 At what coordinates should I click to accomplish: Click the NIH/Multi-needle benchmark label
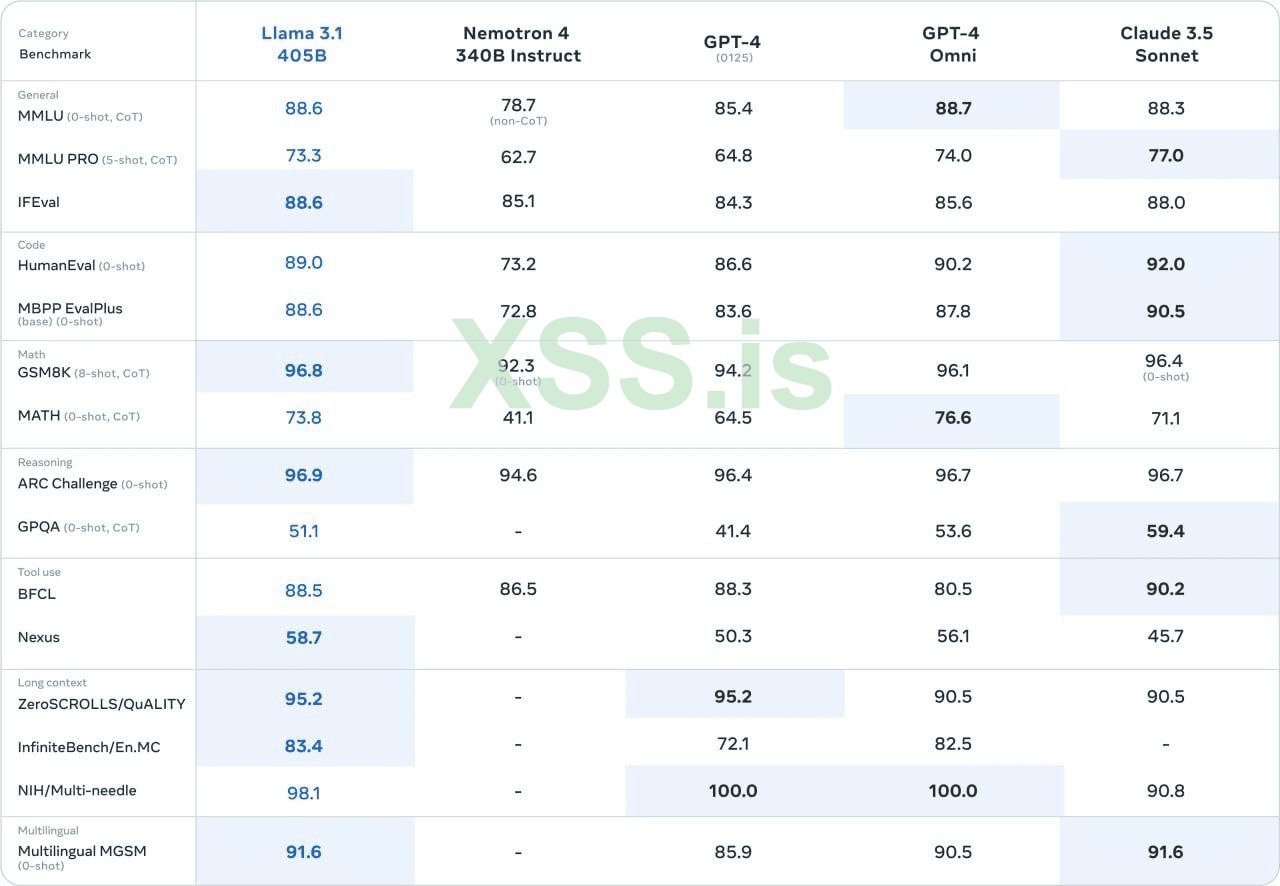tap(77, 790)
